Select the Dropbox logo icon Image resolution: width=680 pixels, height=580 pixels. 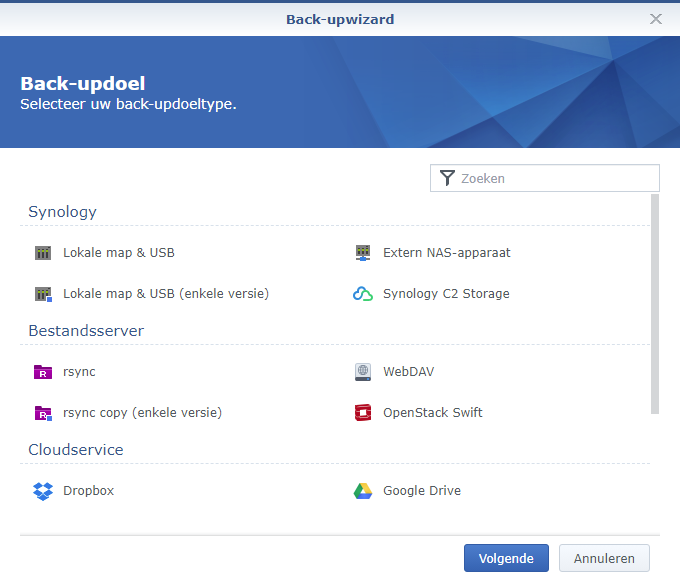pyautogui.click(x=43, y=491)
